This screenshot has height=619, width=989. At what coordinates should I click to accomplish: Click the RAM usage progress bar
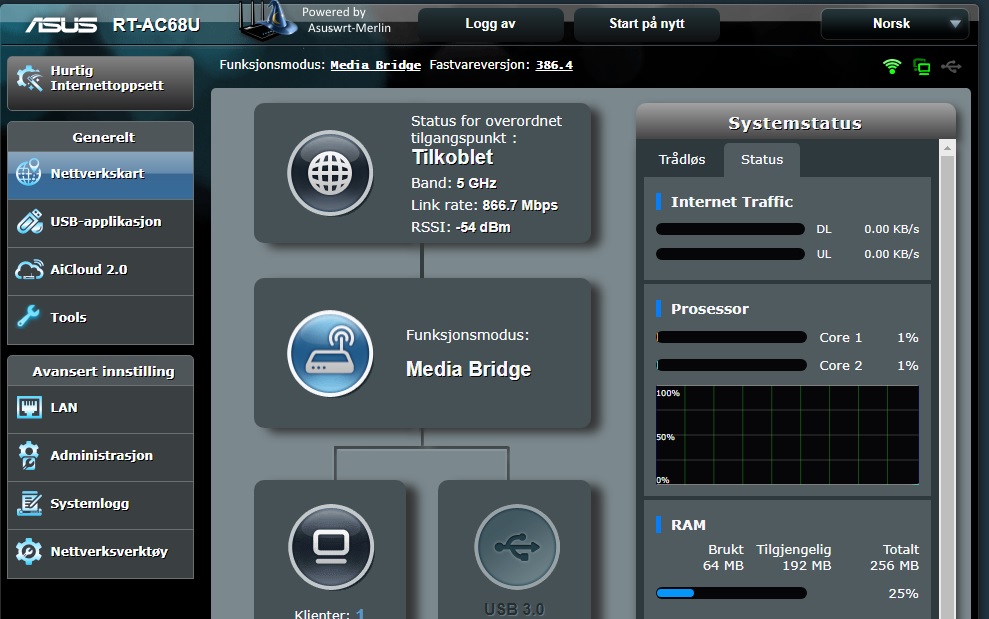(x=731, y=593)
